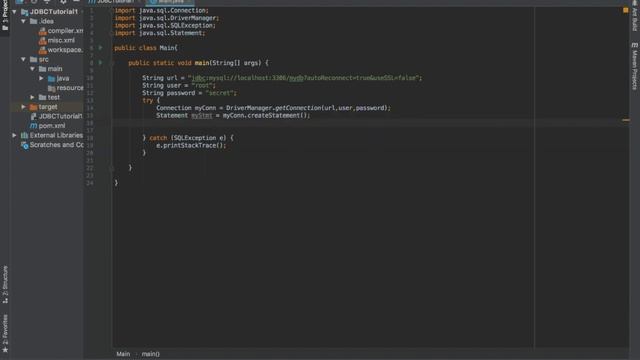
Task: Click the myStmt variable name in code
Action: click(x=202, y=116)
